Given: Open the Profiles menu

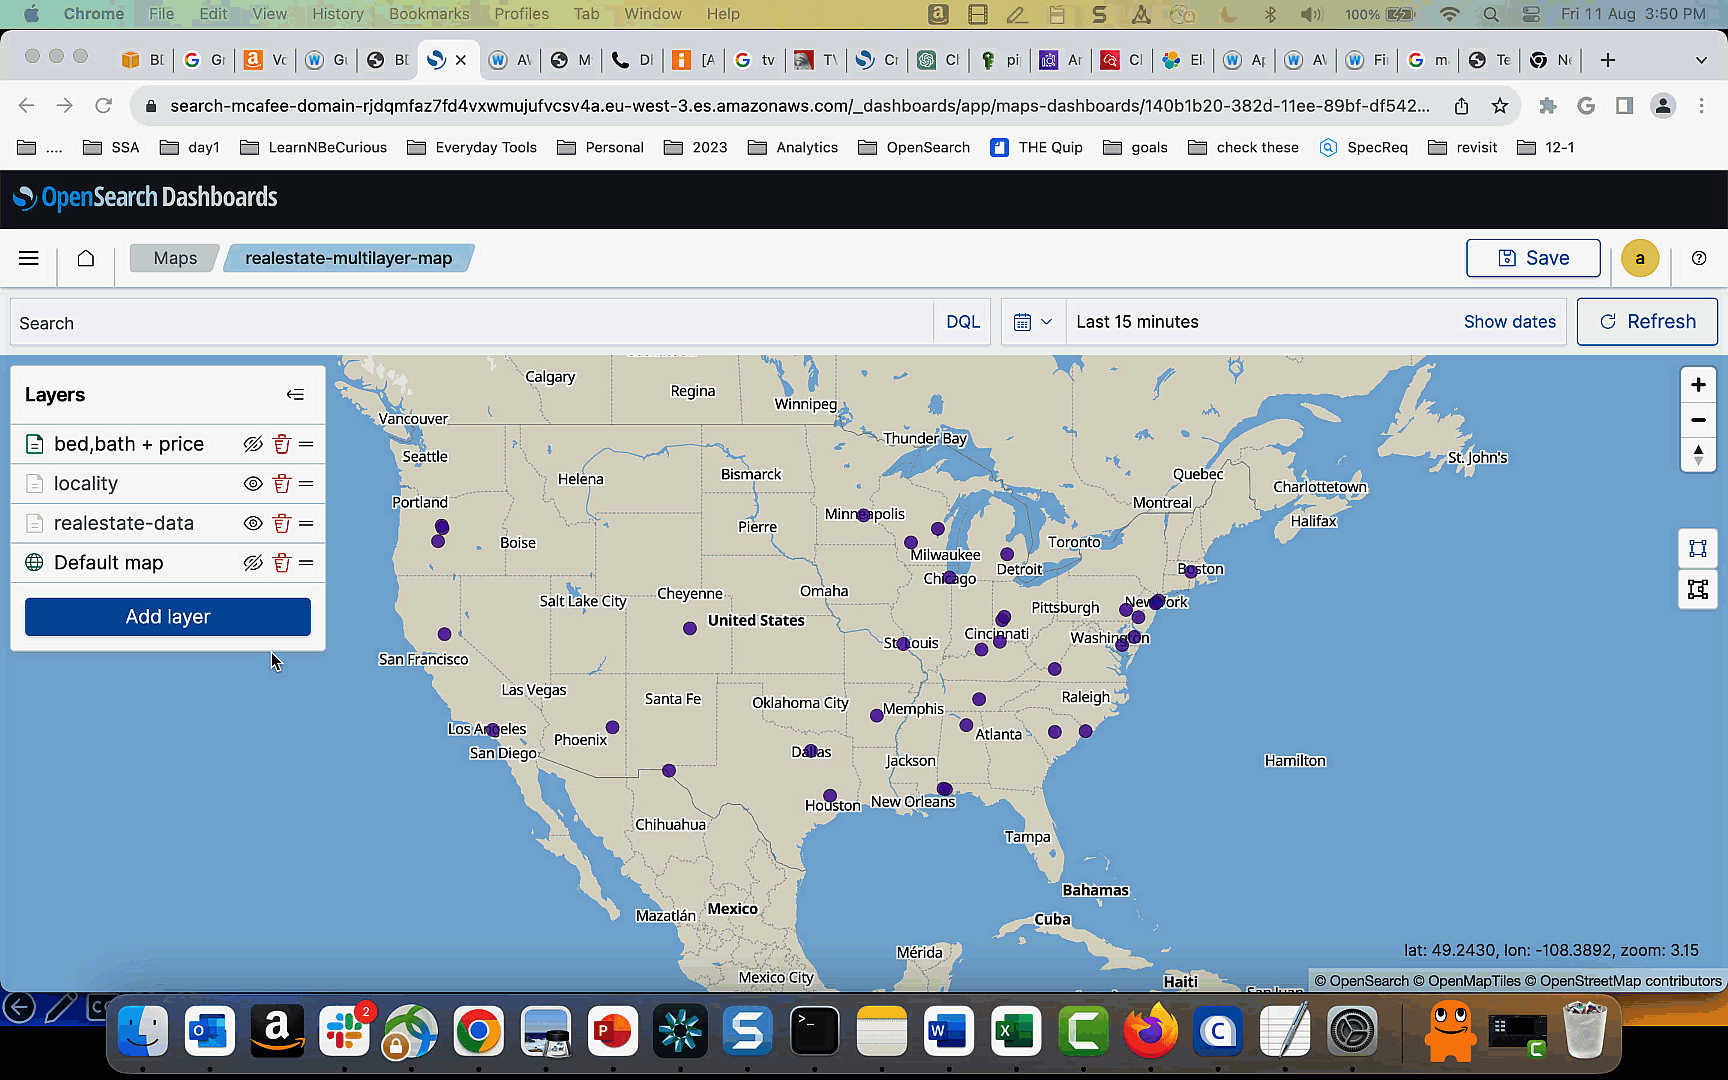Looking at the screenshot, I should [x=521, y=14].
